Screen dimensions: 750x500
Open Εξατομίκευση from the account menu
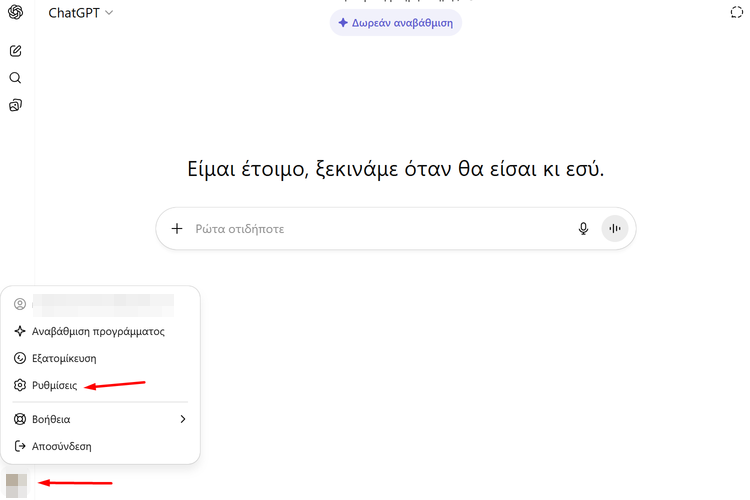[x=64, y=358]
